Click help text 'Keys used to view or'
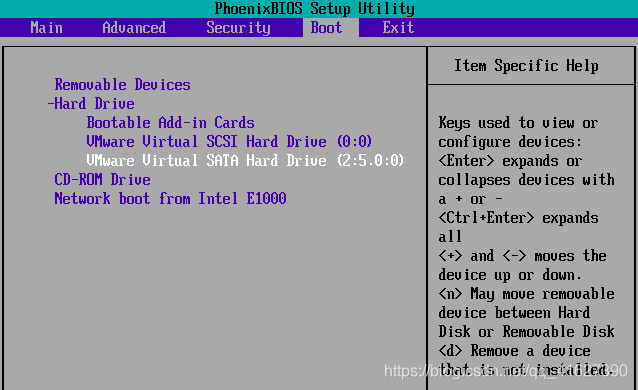This screenshot has height=390, width=638. coord(518,123)
